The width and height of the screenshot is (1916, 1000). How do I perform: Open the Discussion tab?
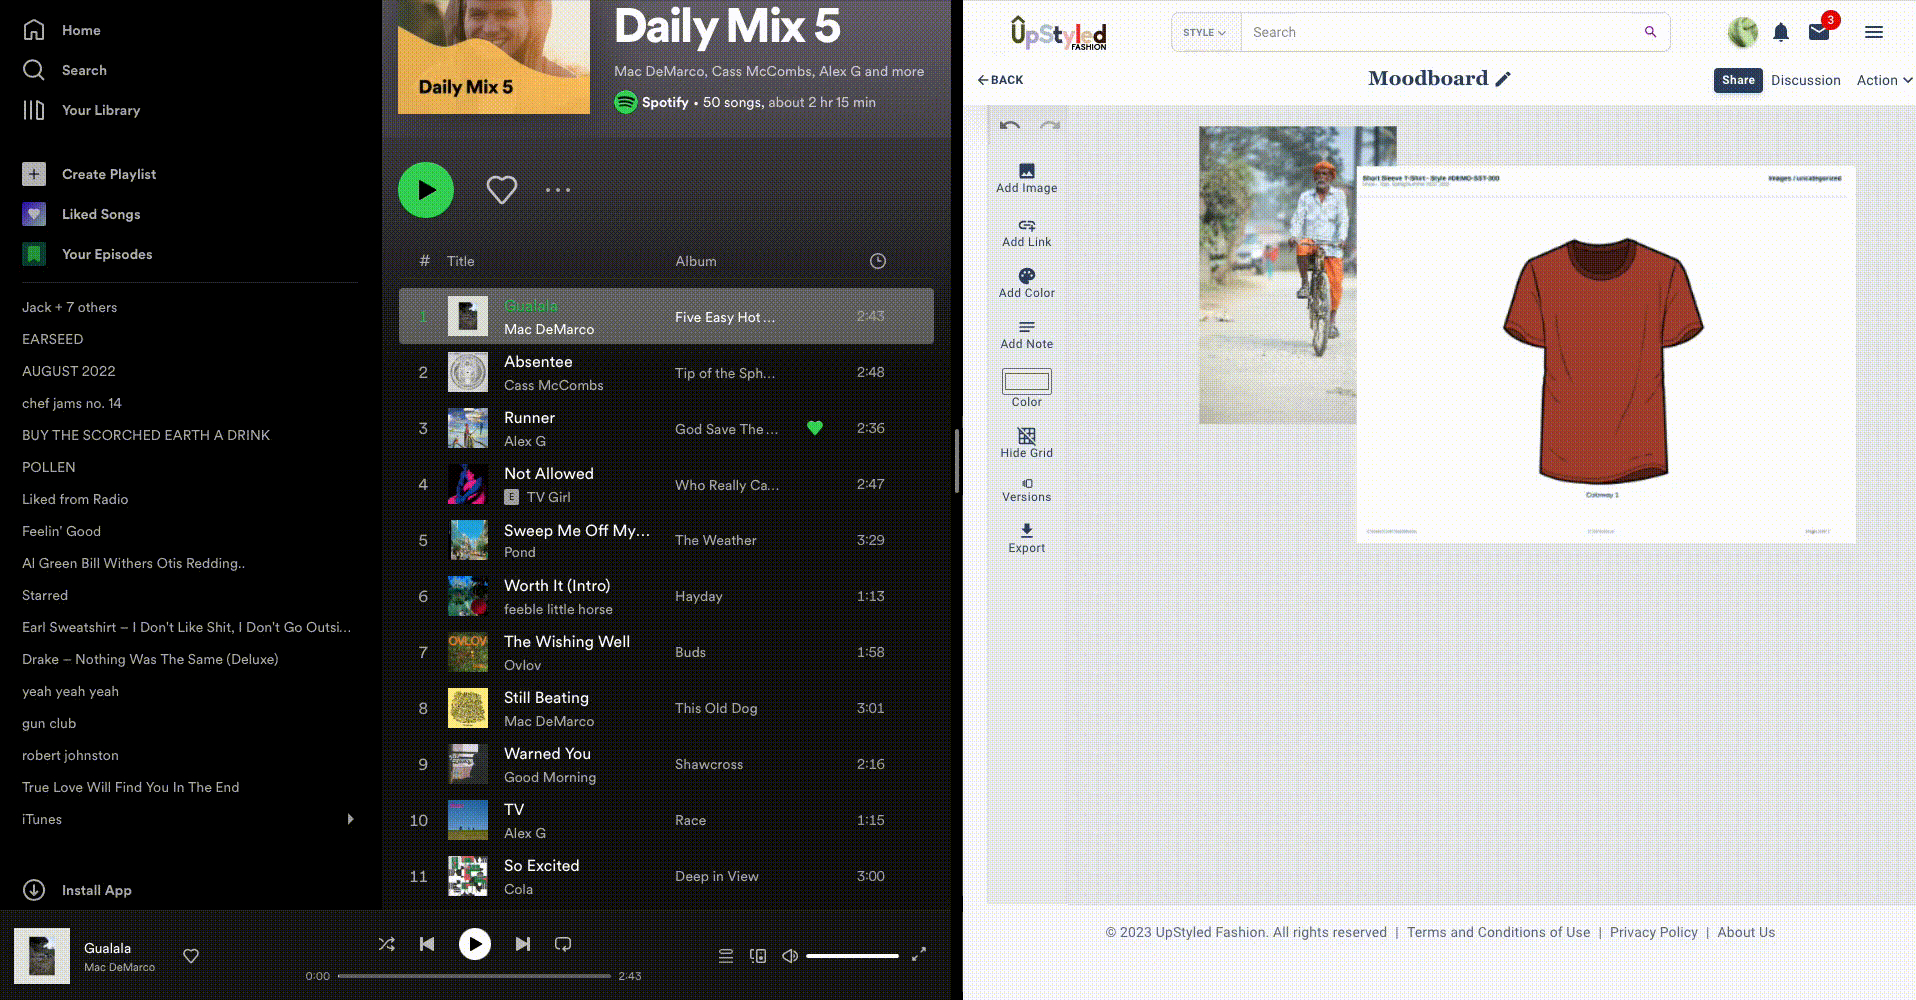[x=1805, y=80]
